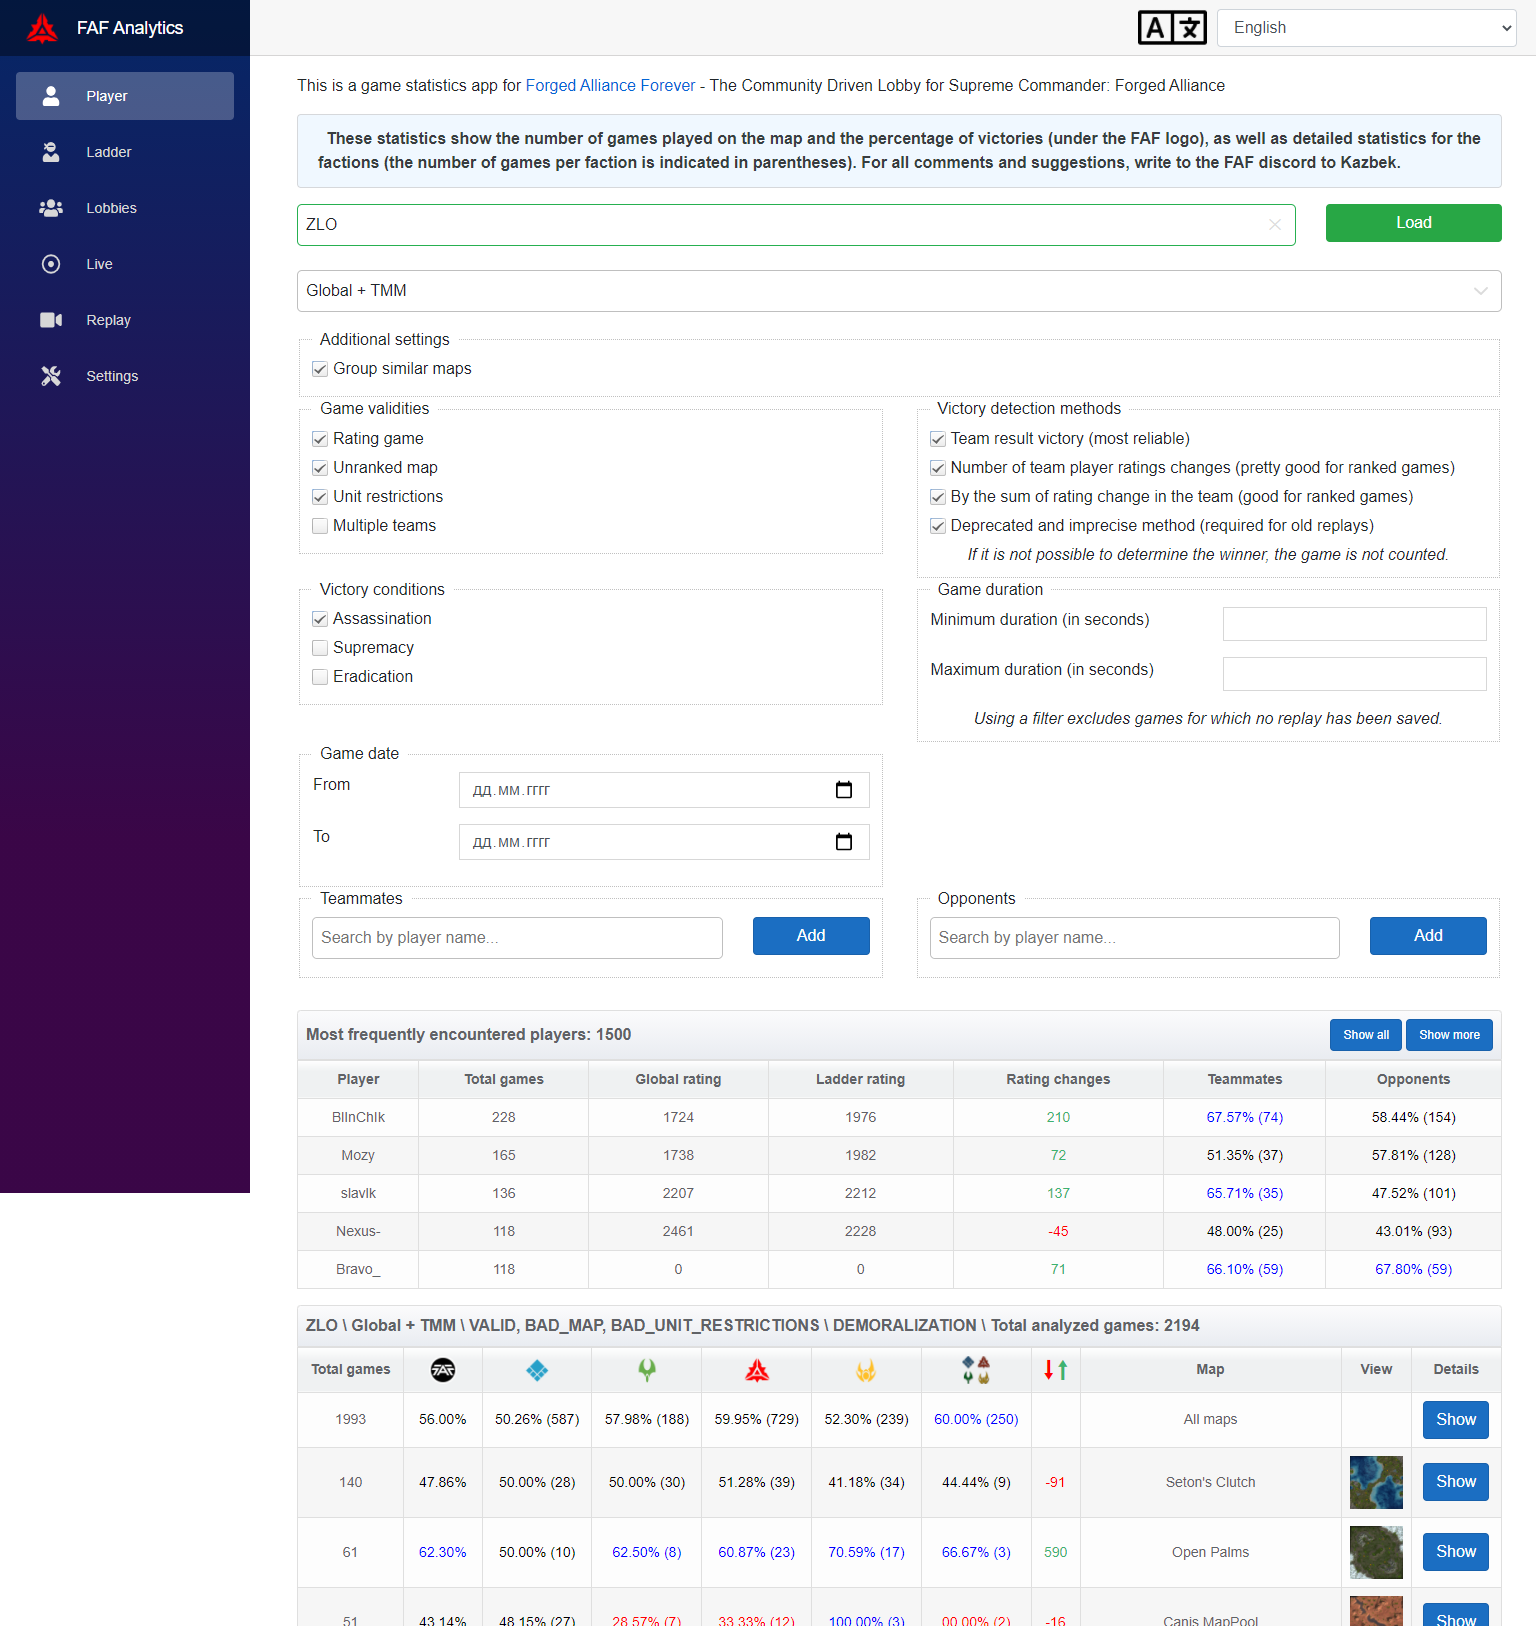Image resolution: width=1536 pixels, height=1626 pixels.
Task: Click the Ladder icon in sidebar
Action: point(51,152)
